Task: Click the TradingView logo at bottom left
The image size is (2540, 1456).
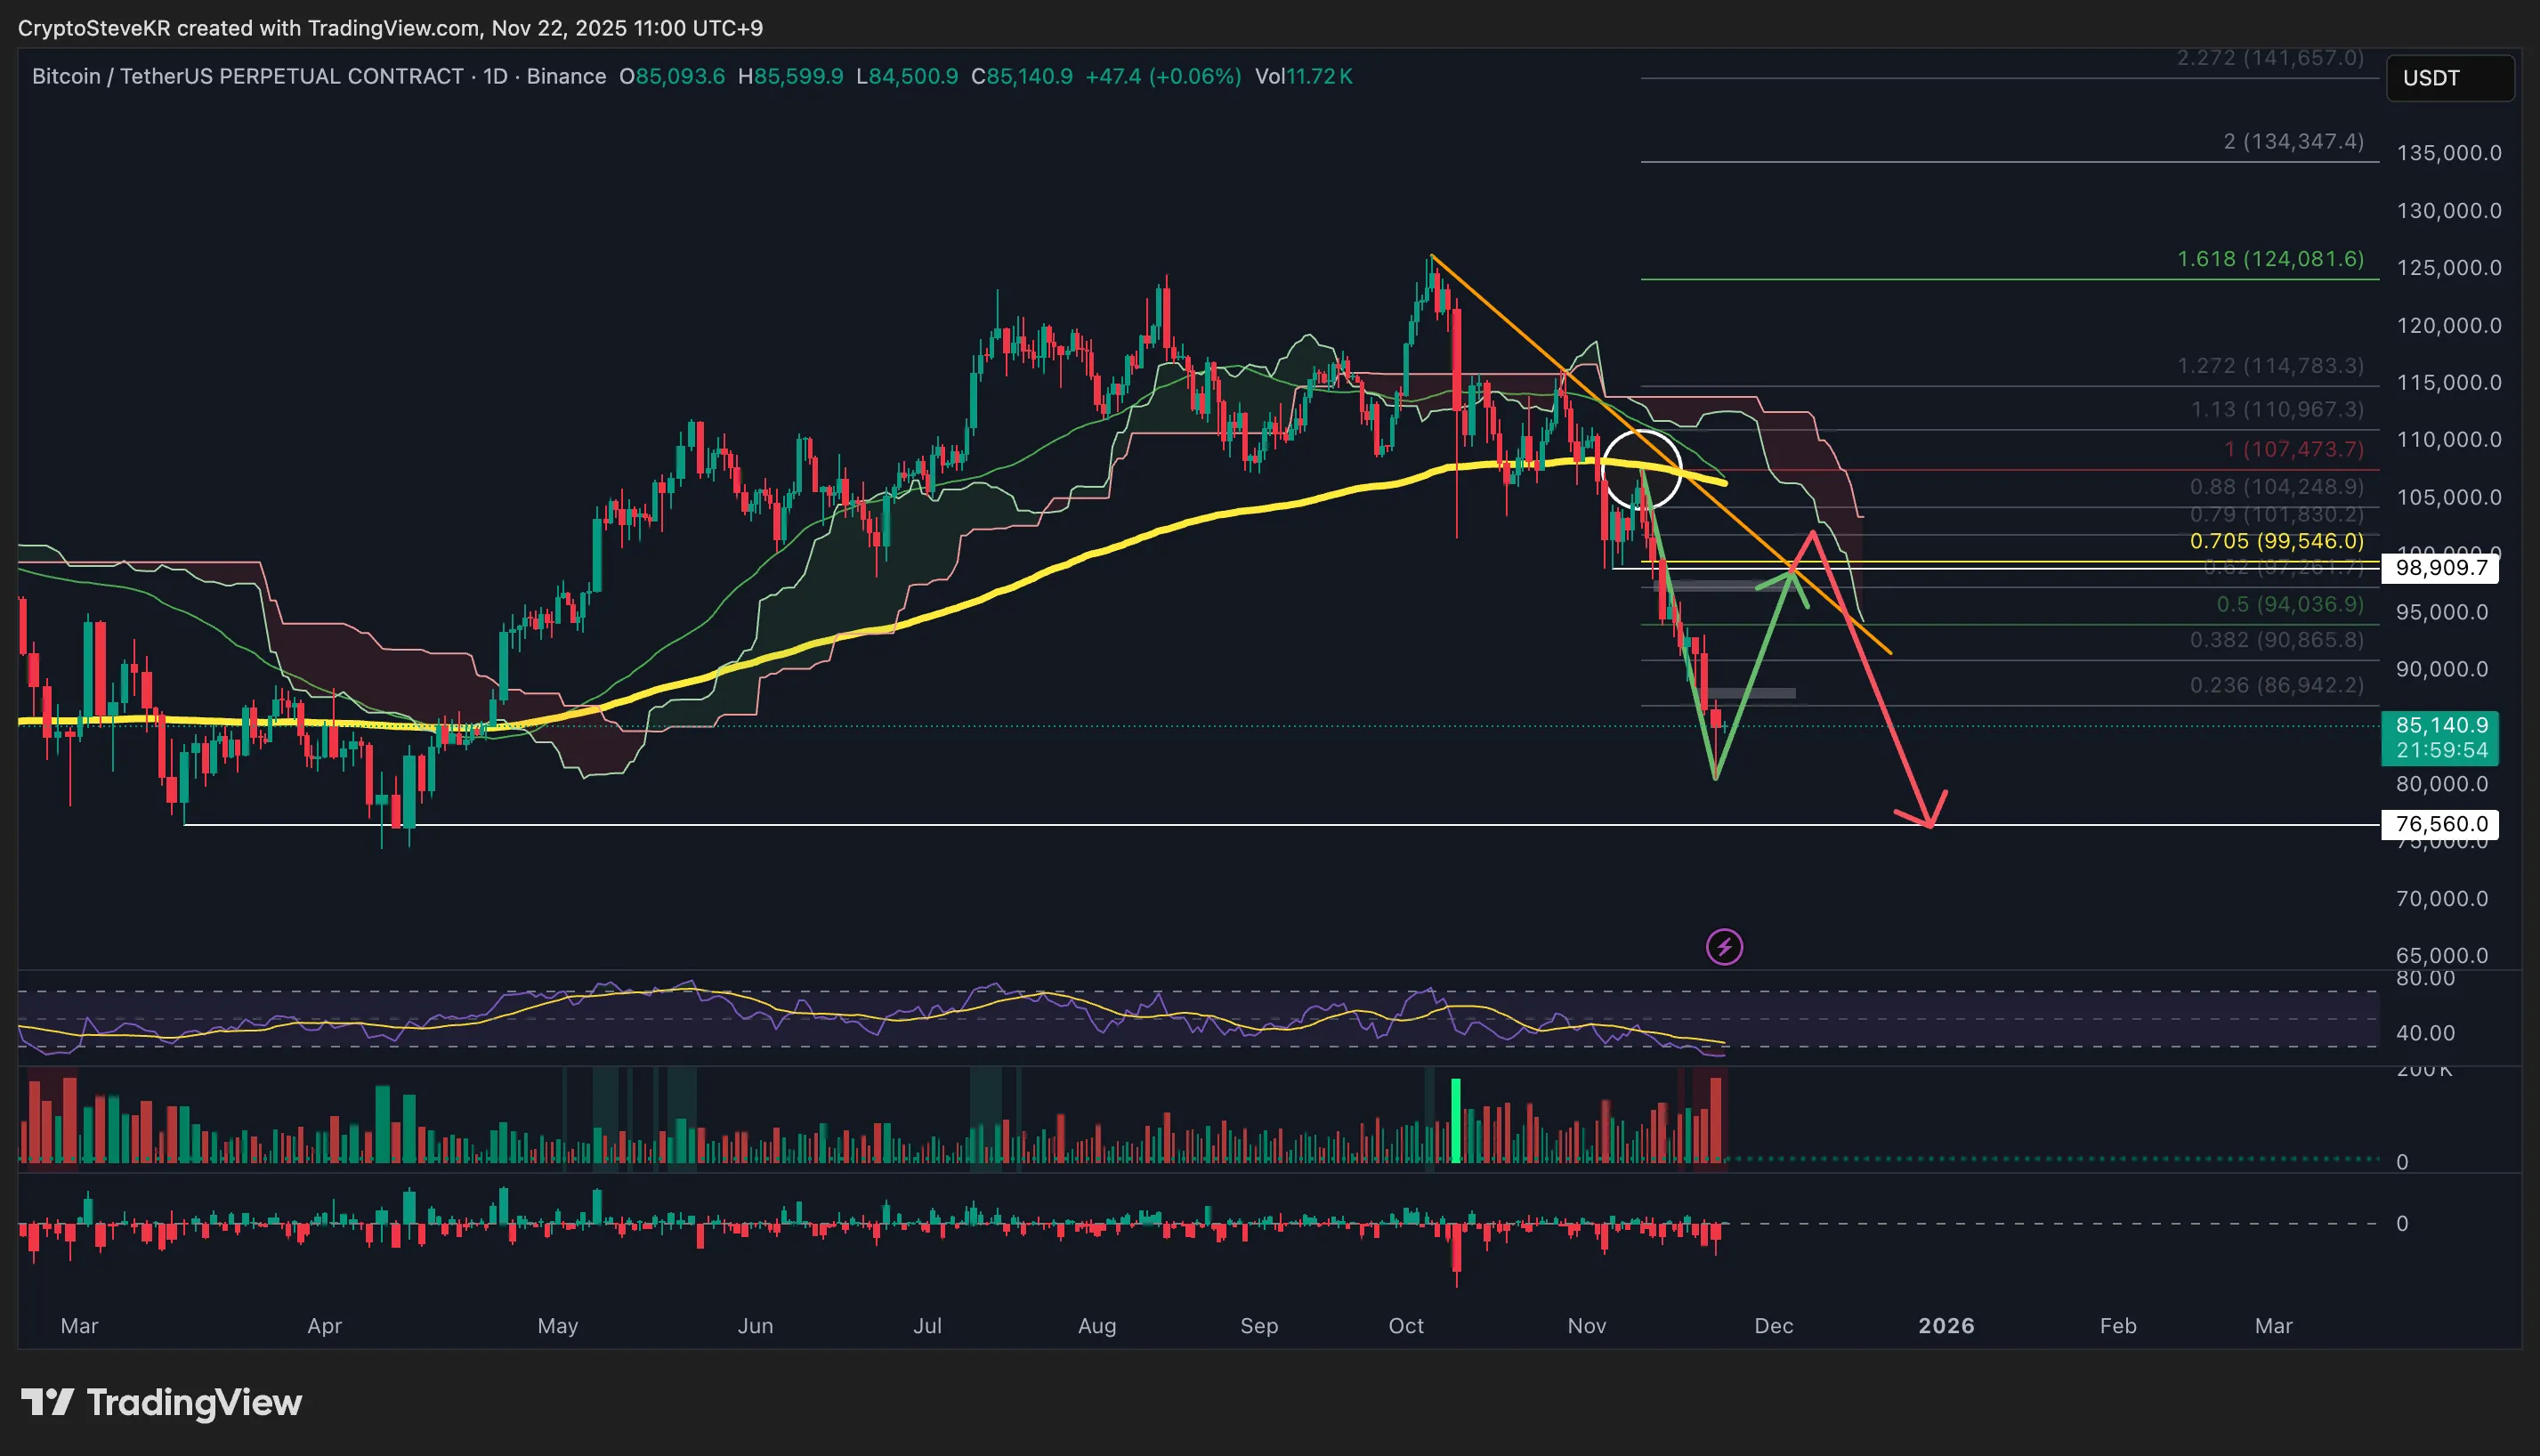Action: 161,1402
